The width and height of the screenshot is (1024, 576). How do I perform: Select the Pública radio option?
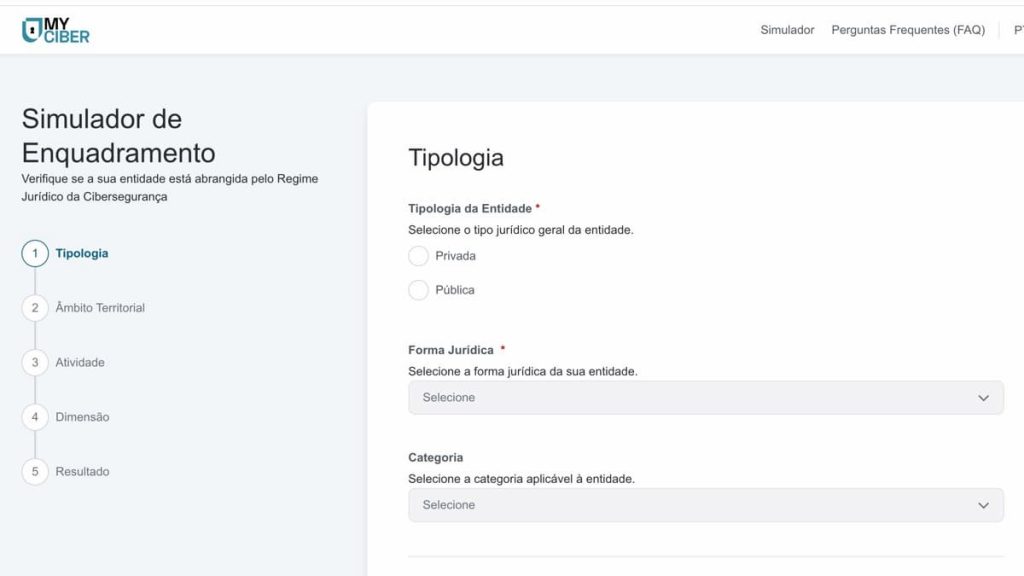coord(419,290)
